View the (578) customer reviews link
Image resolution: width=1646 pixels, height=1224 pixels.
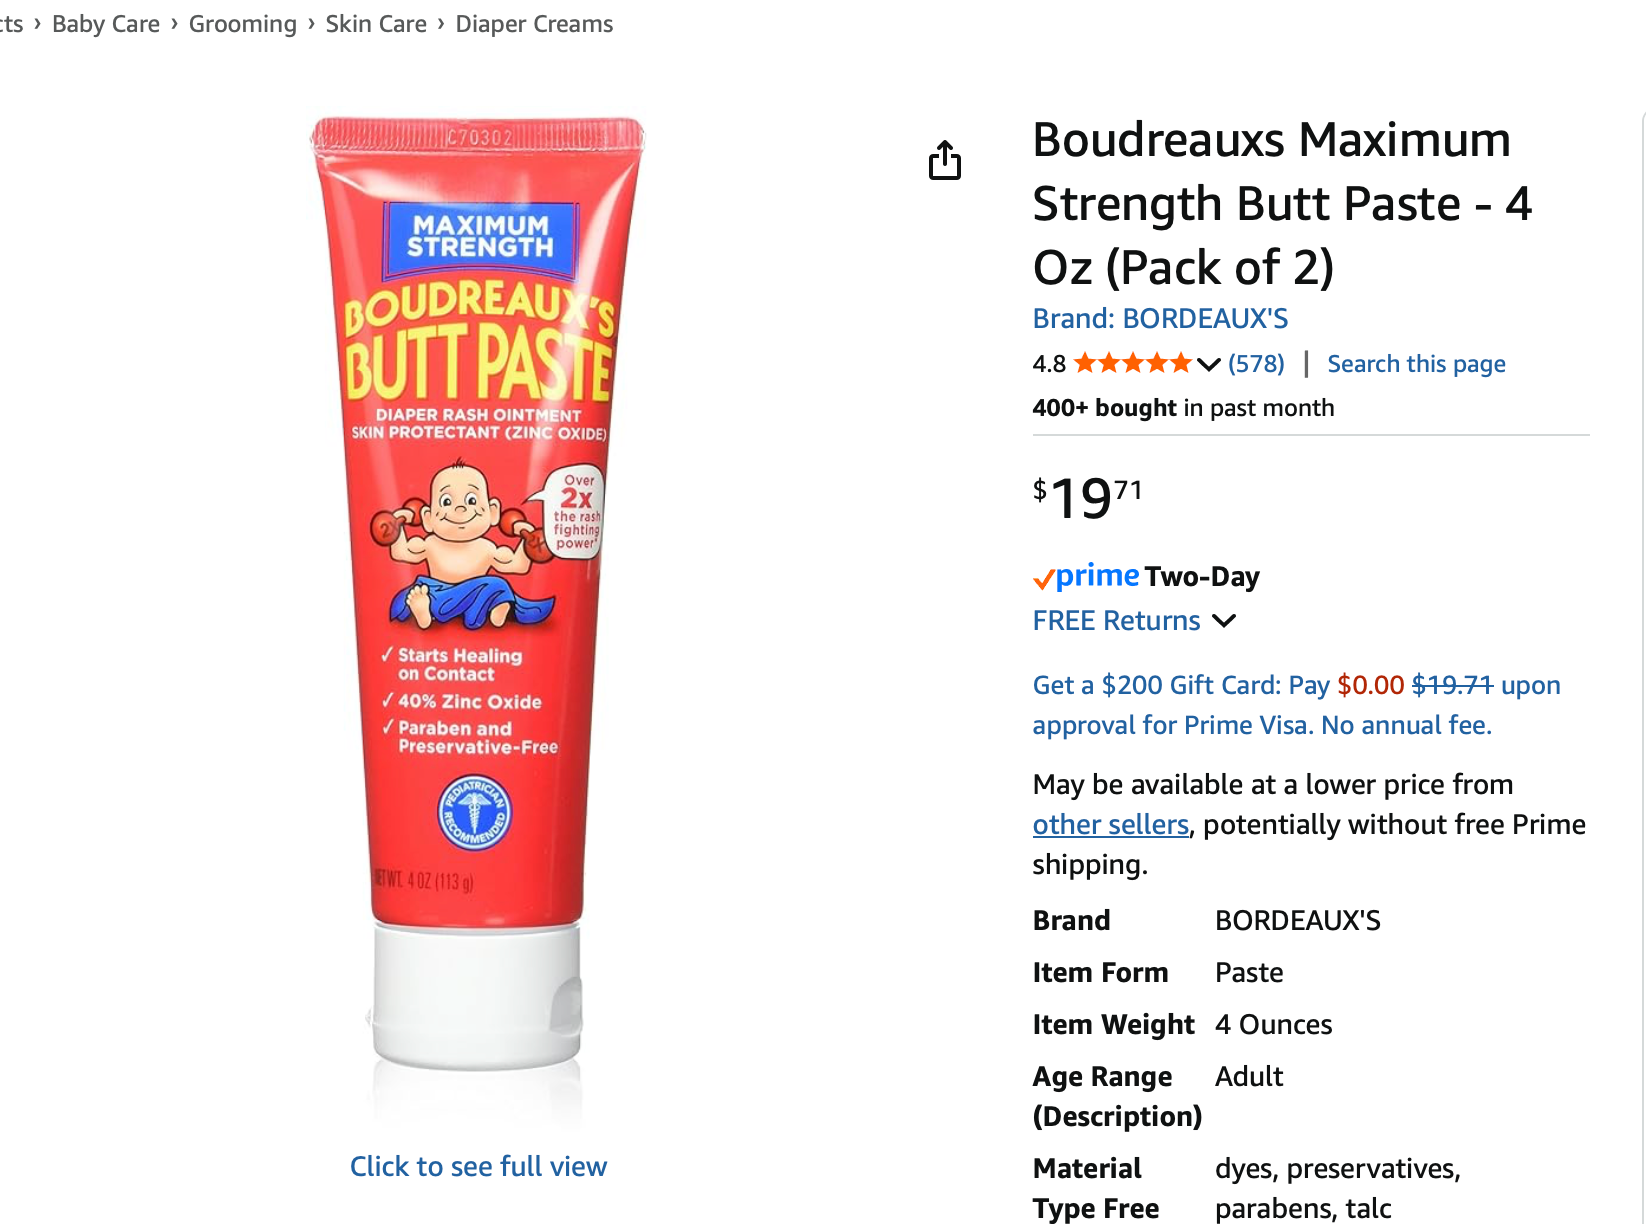[x=1256, y=363]
